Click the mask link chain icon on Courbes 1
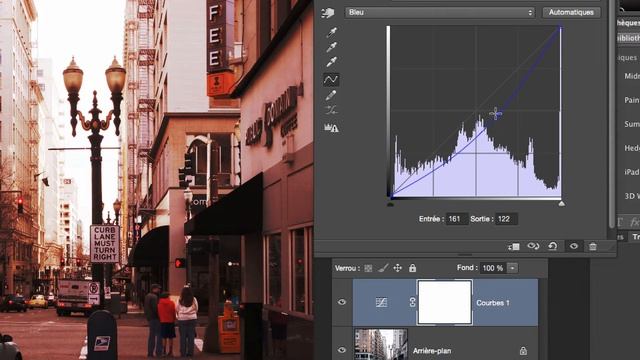 pyautogui.click(x=412, y=302)
